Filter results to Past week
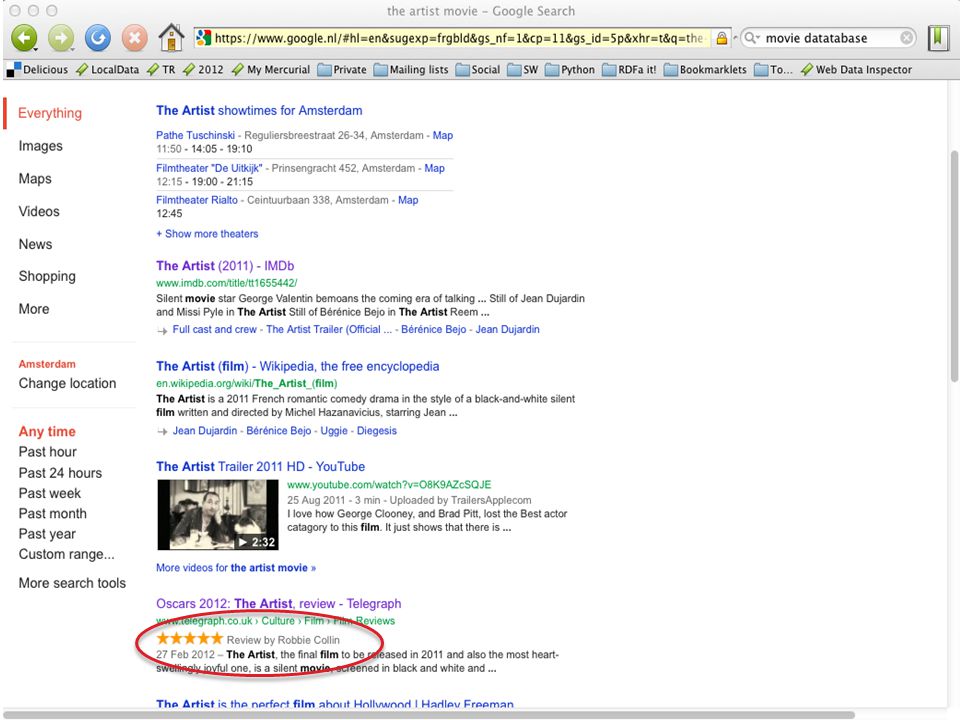This screenshot has height=720, width=960. point(50,493)
